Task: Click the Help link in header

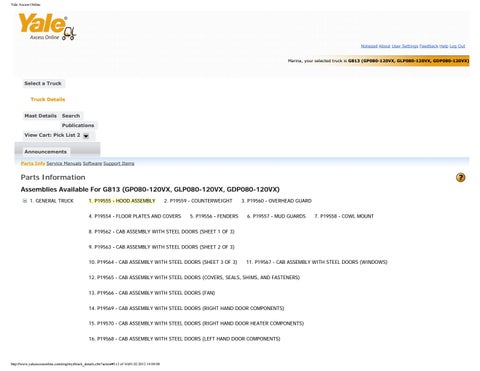Action: pos(444,46)
